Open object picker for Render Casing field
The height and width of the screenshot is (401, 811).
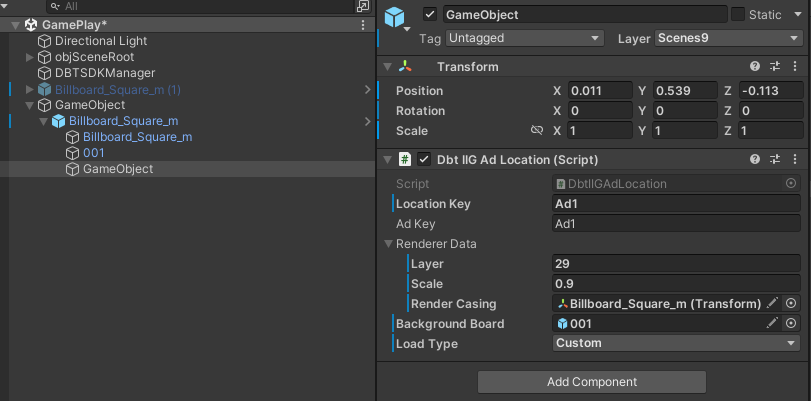click(x=791, y=304)
